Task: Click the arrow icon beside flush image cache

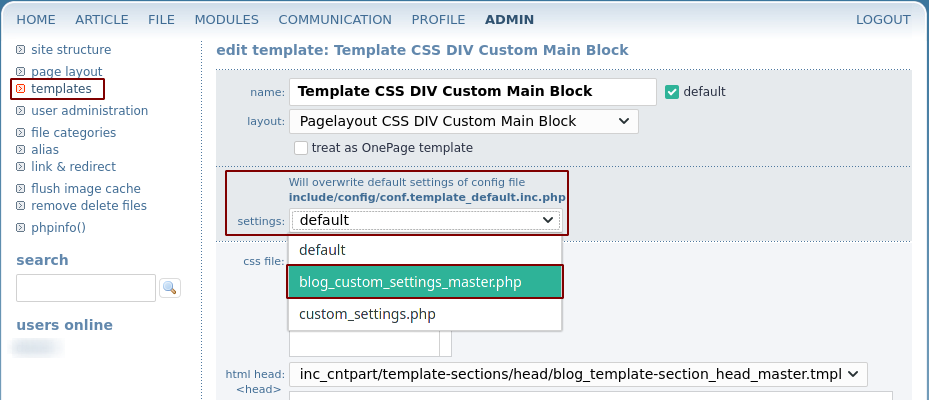Action: [21, 189]
